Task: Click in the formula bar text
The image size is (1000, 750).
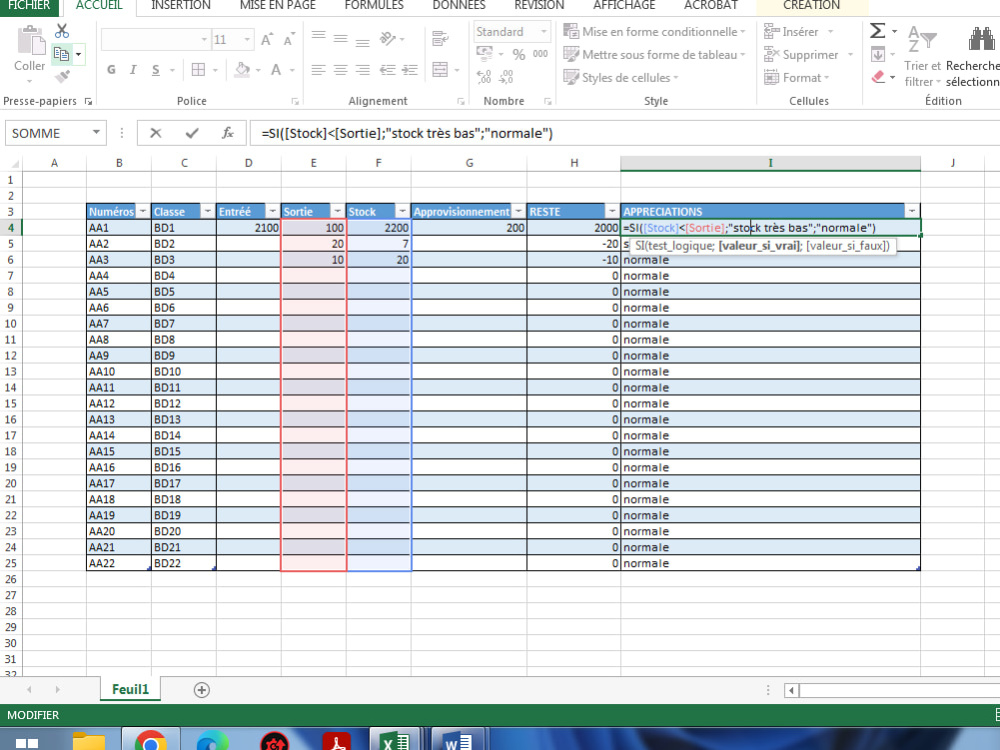Action: coord(407,133)
